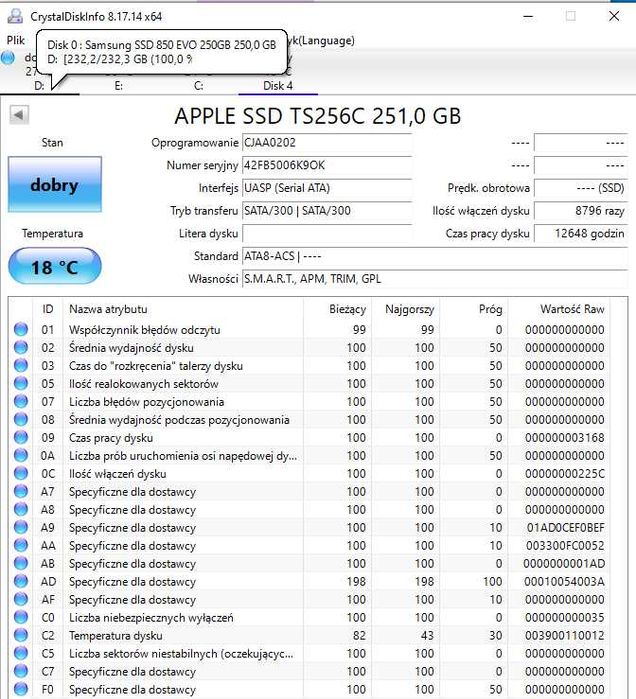Click the 'dobry' health status button

55,185
